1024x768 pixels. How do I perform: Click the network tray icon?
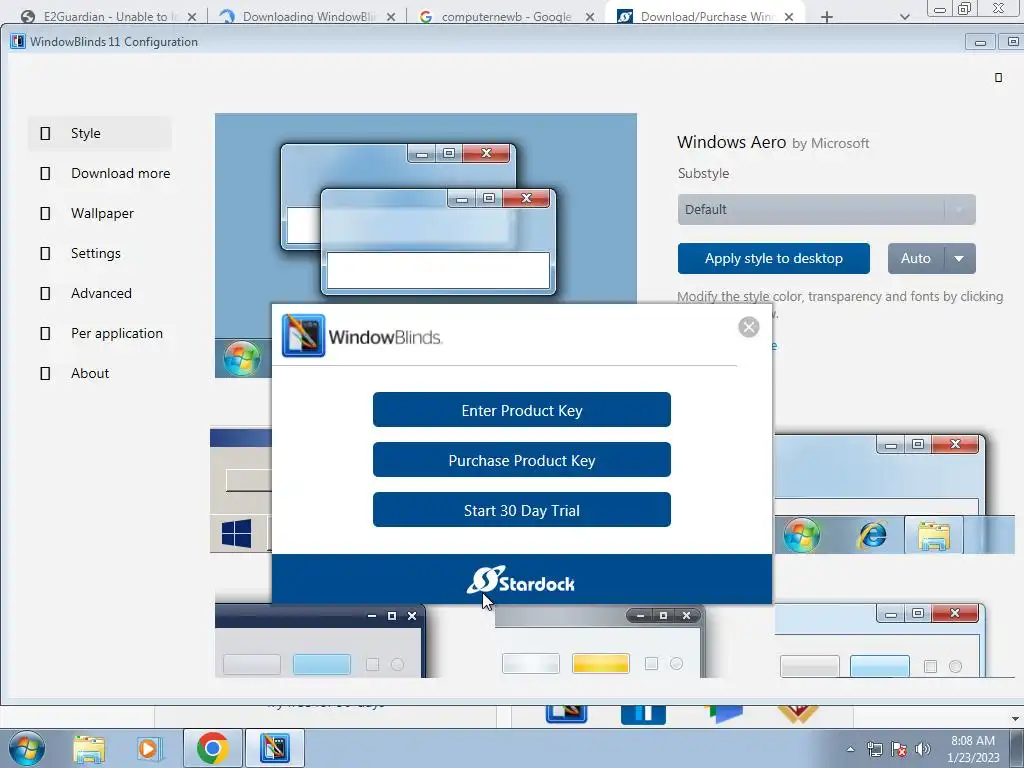click(874, 750)
